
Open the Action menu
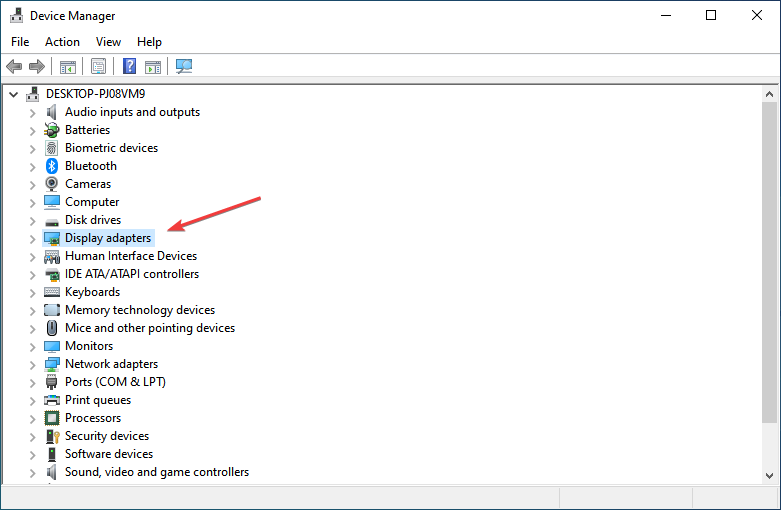(x=62, y=42)
